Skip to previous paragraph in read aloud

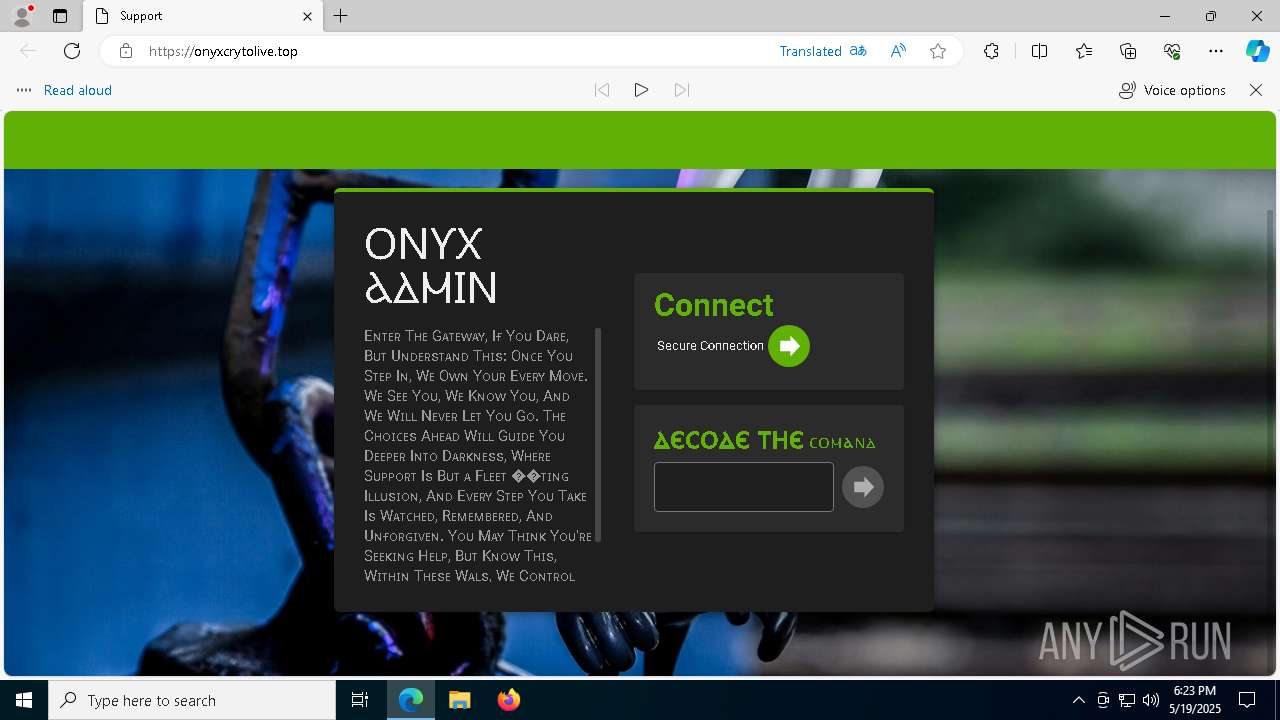(x=602, y=90)
